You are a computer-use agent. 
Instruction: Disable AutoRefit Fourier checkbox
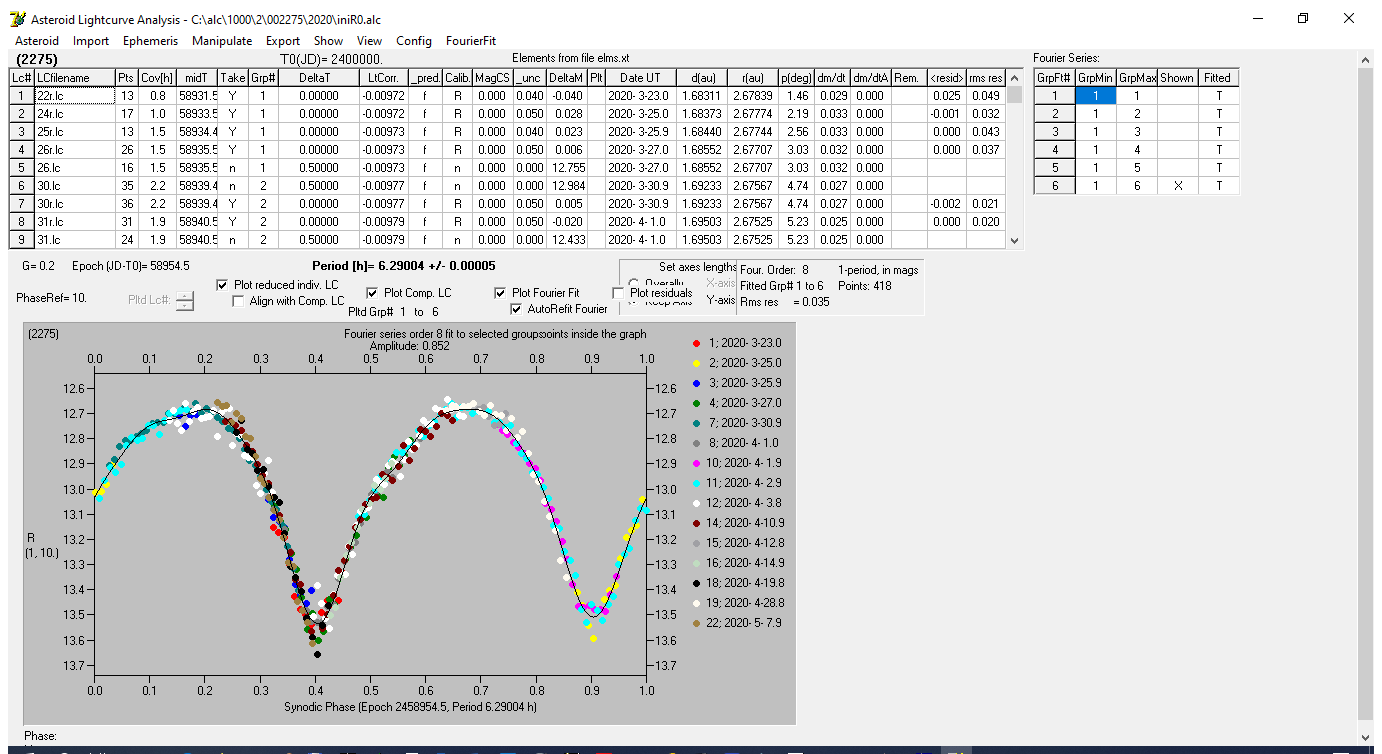(517, 309)
